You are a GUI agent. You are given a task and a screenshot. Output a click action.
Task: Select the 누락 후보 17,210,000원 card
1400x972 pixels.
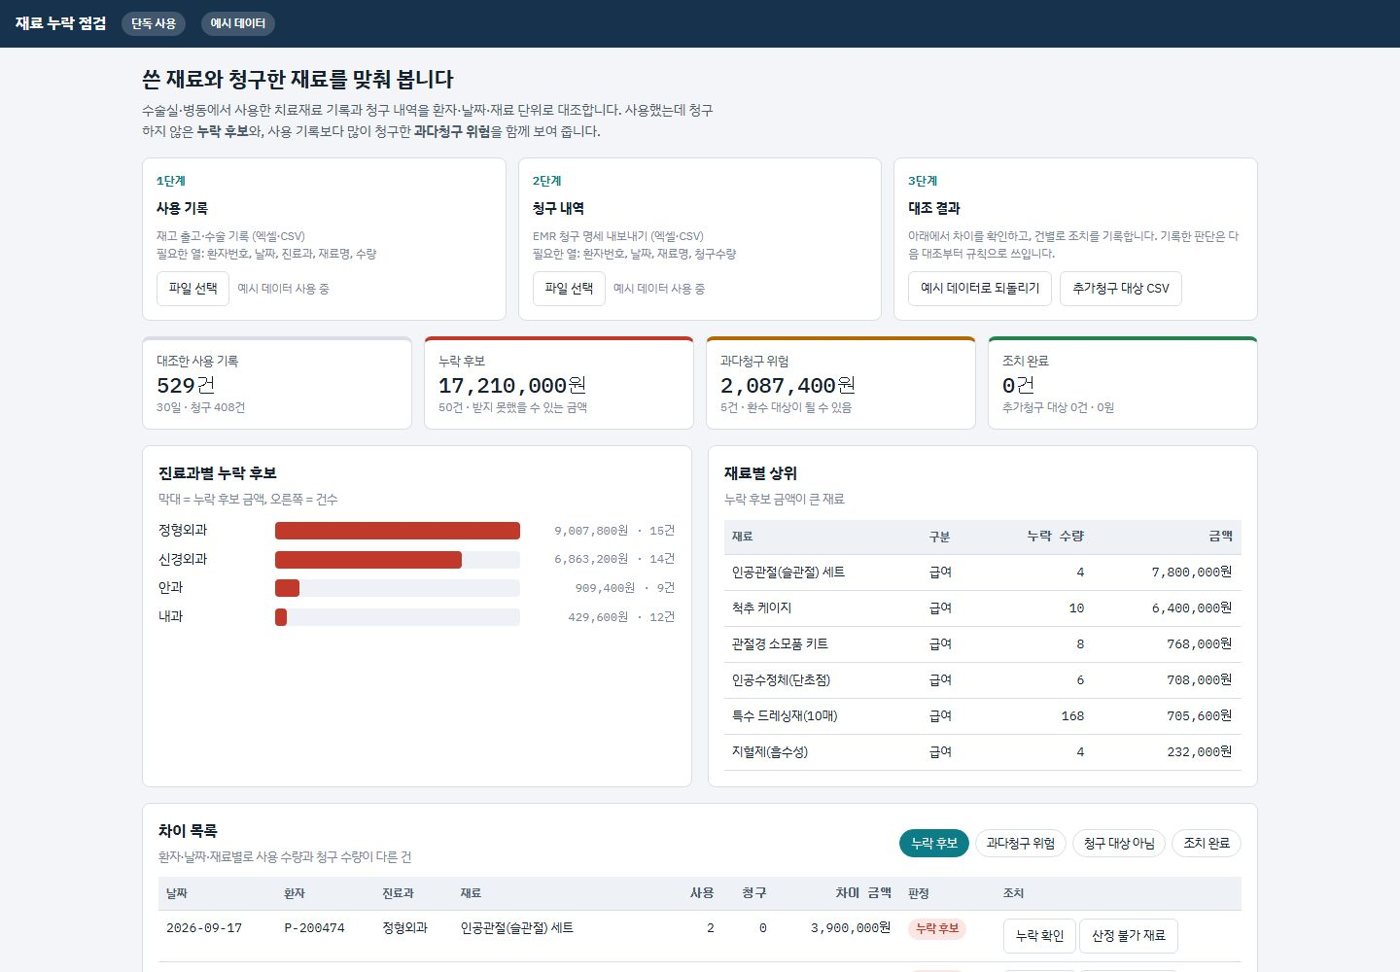559,383
